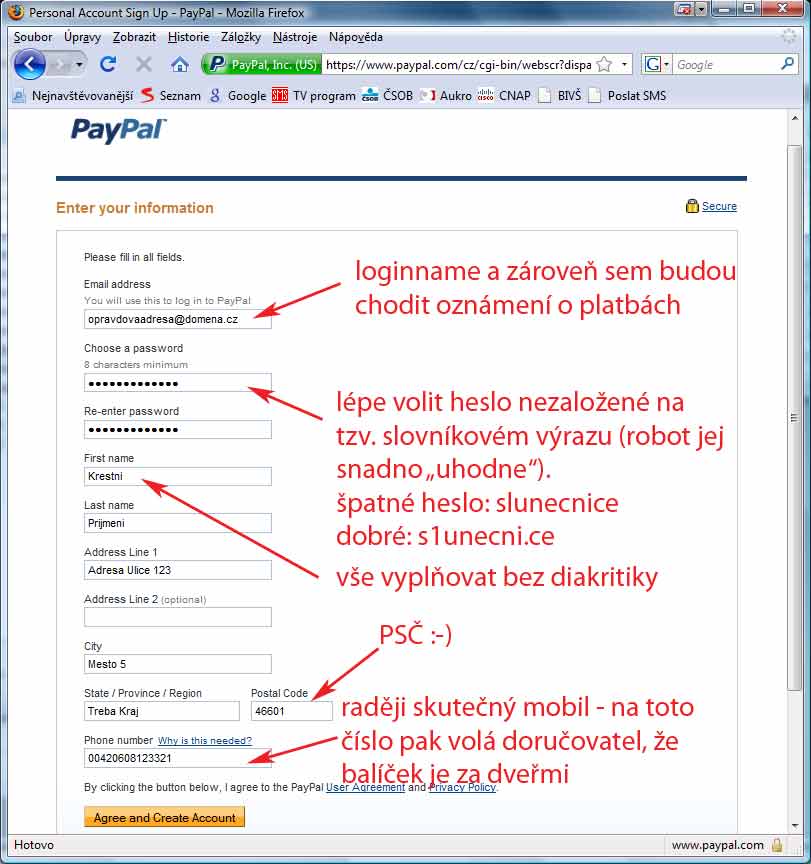The height and width of the screenshot is (864, 811).
Task: Click the City field
Action: [x=177, y=664]
